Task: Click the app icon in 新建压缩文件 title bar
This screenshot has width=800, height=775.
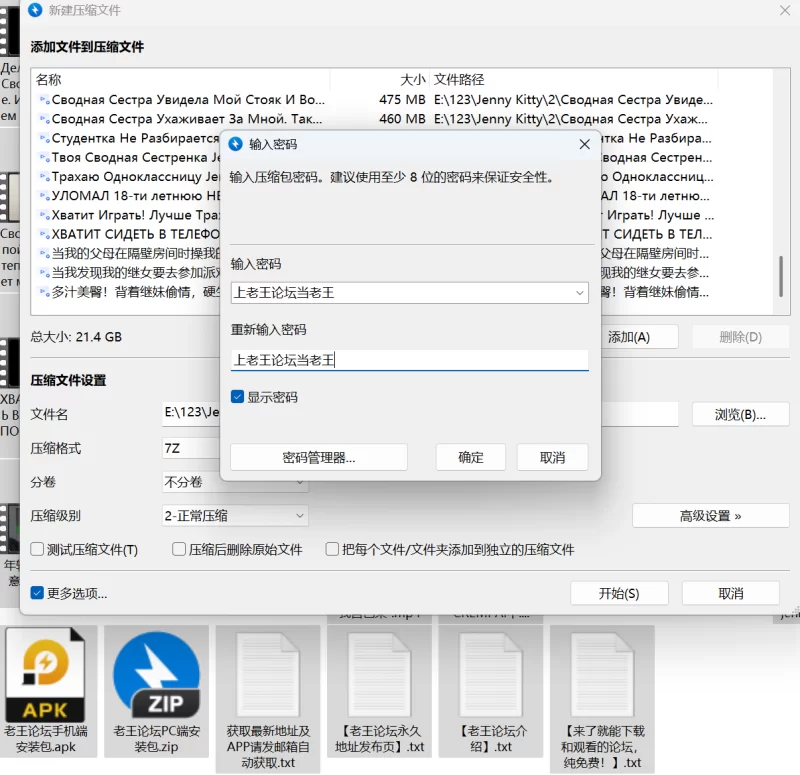Action: [x=35, y=10]
